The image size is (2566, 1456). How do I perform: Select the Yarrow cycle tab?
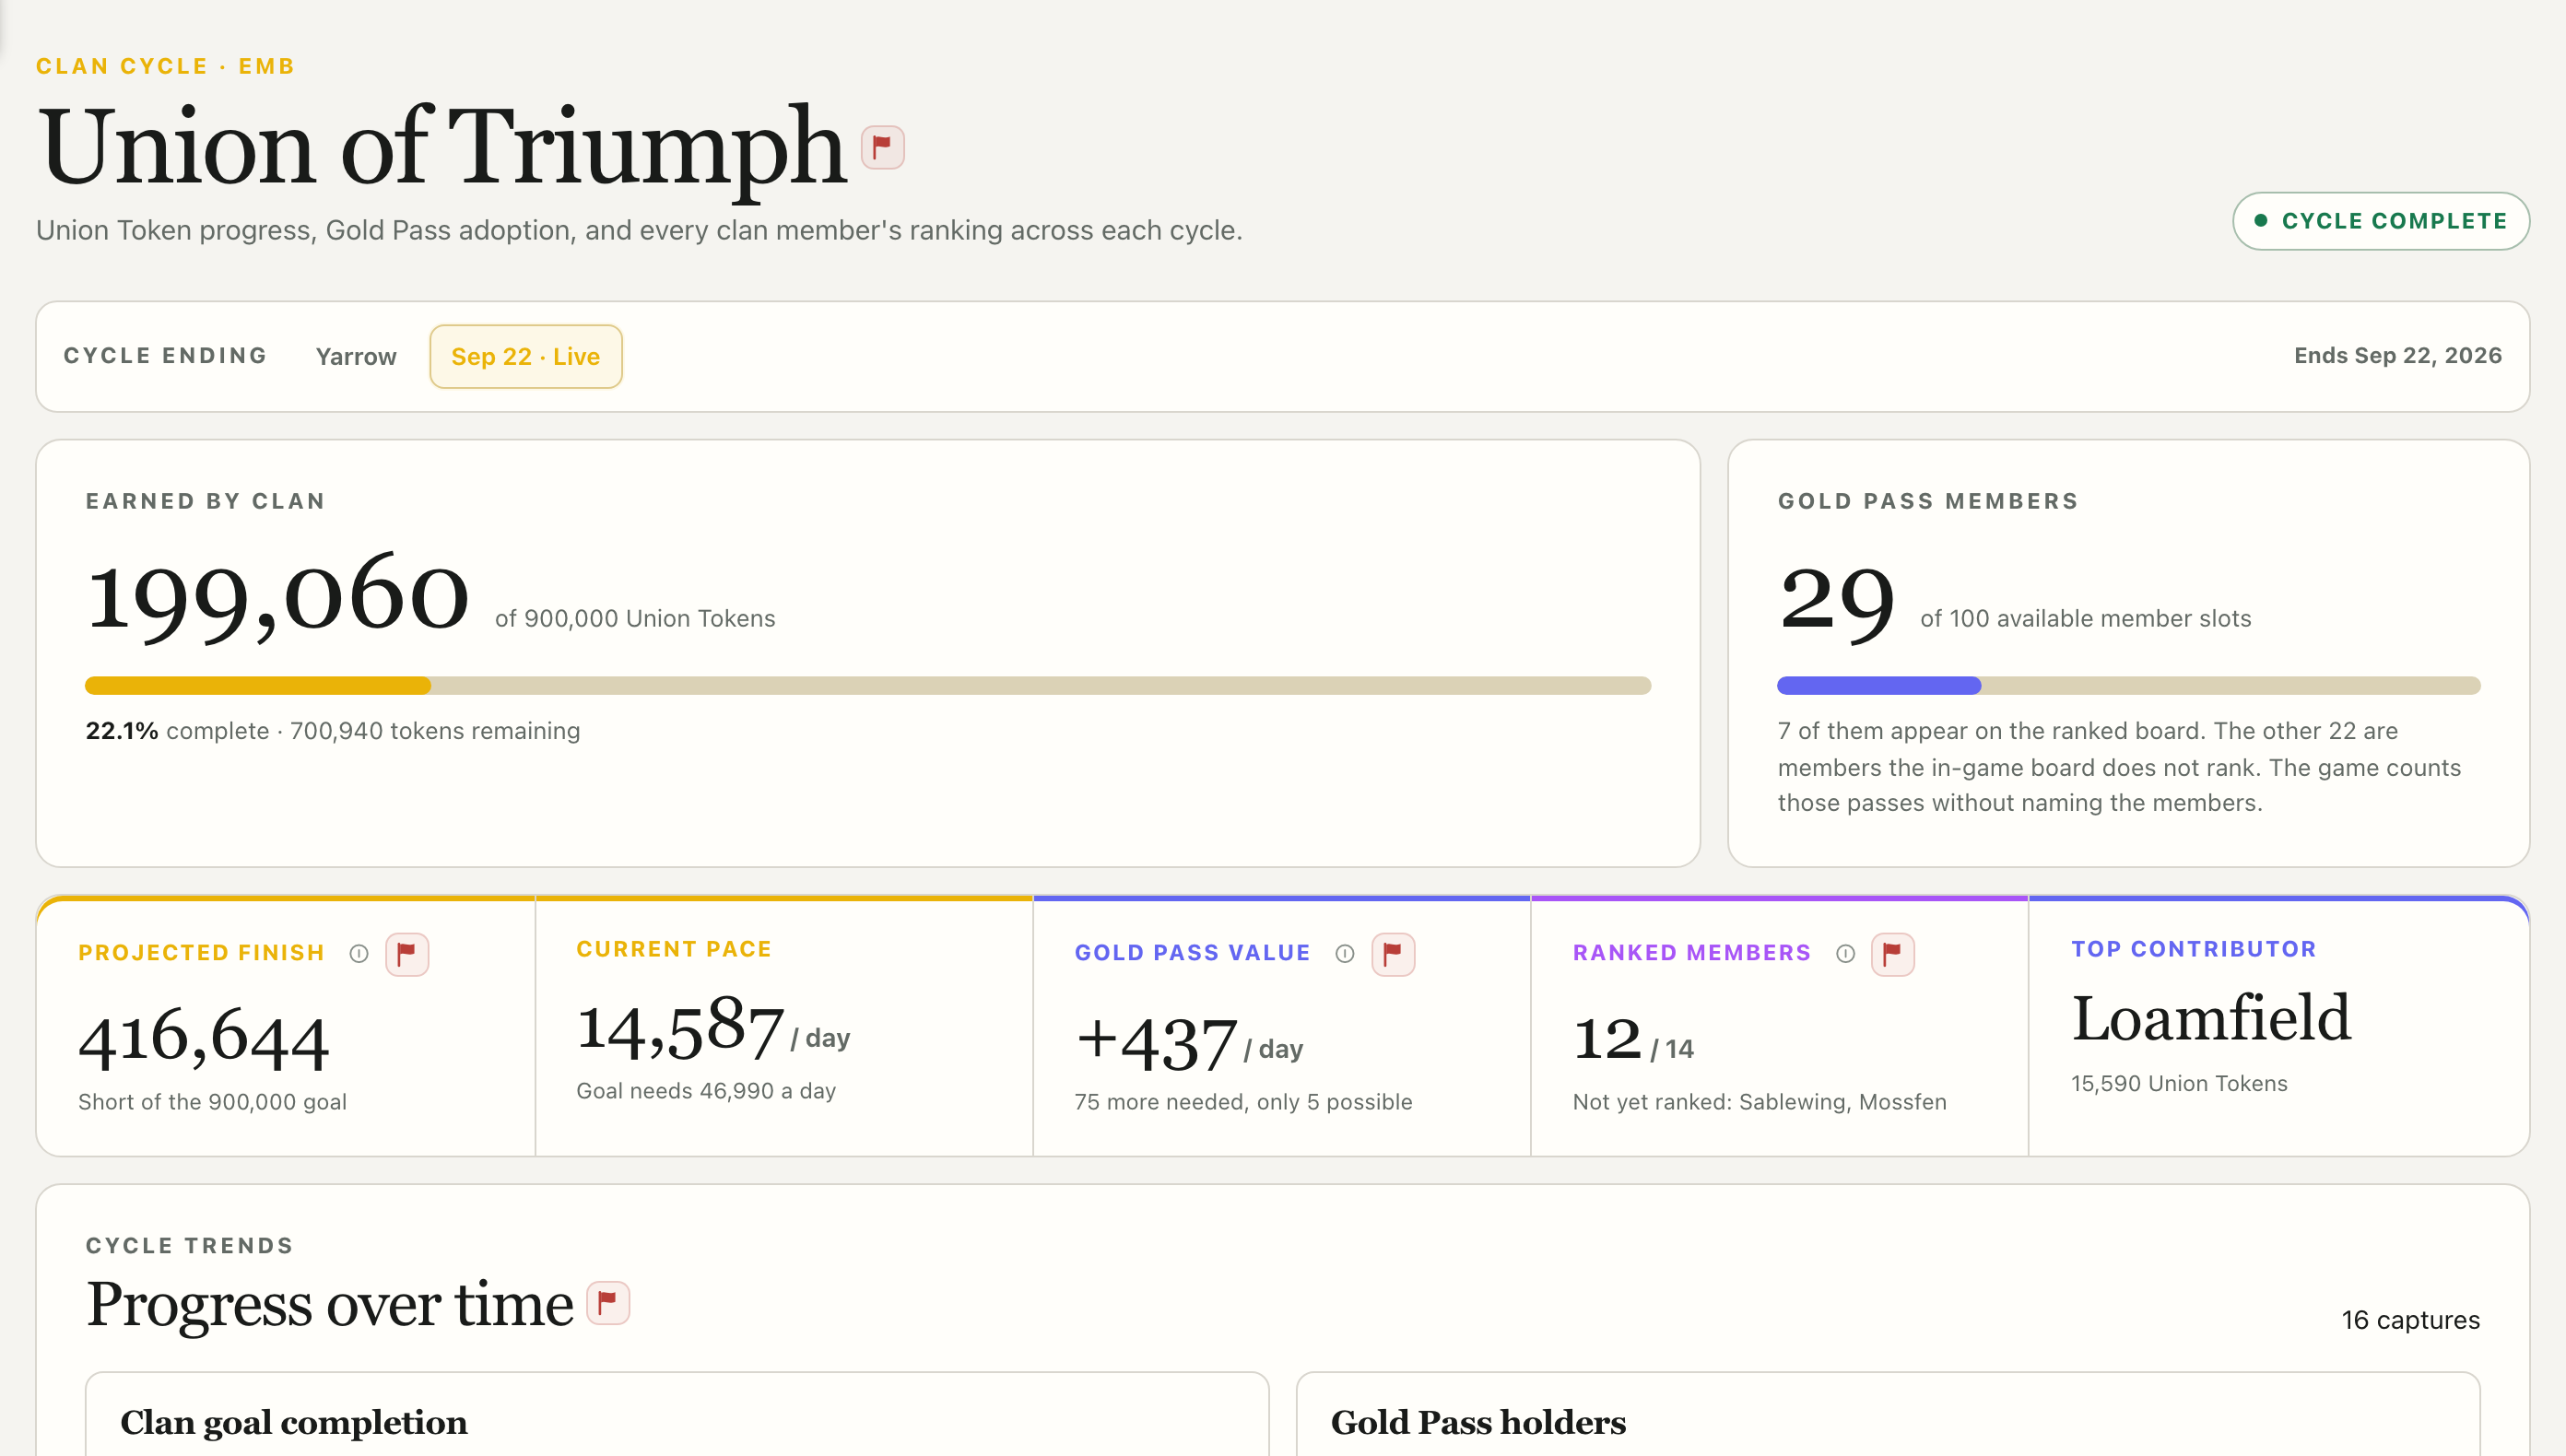point(356,357)
